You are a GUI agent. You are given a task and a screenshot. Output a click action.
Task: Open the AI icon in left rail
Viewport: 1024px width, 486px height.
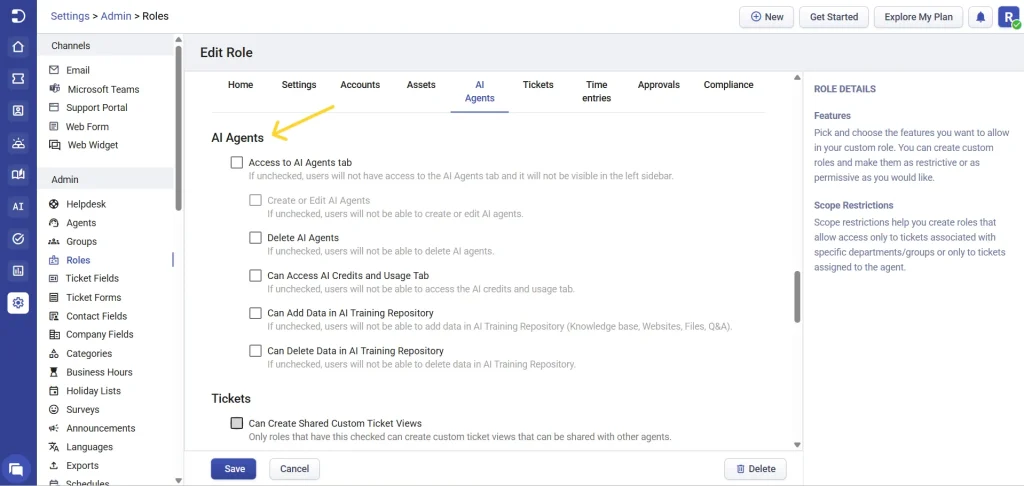click(x=18, y=206)
